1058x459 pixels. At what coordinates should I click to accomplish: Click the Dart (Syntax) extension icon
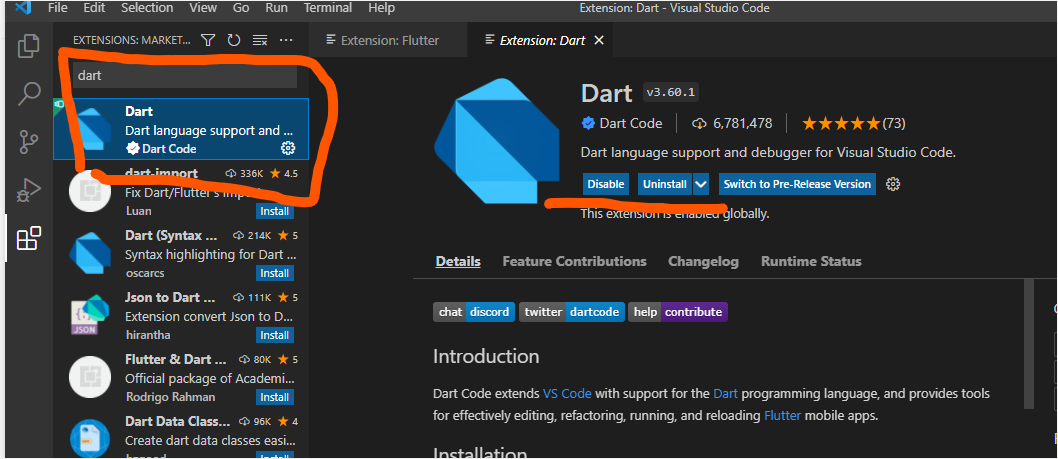[90, 254]
